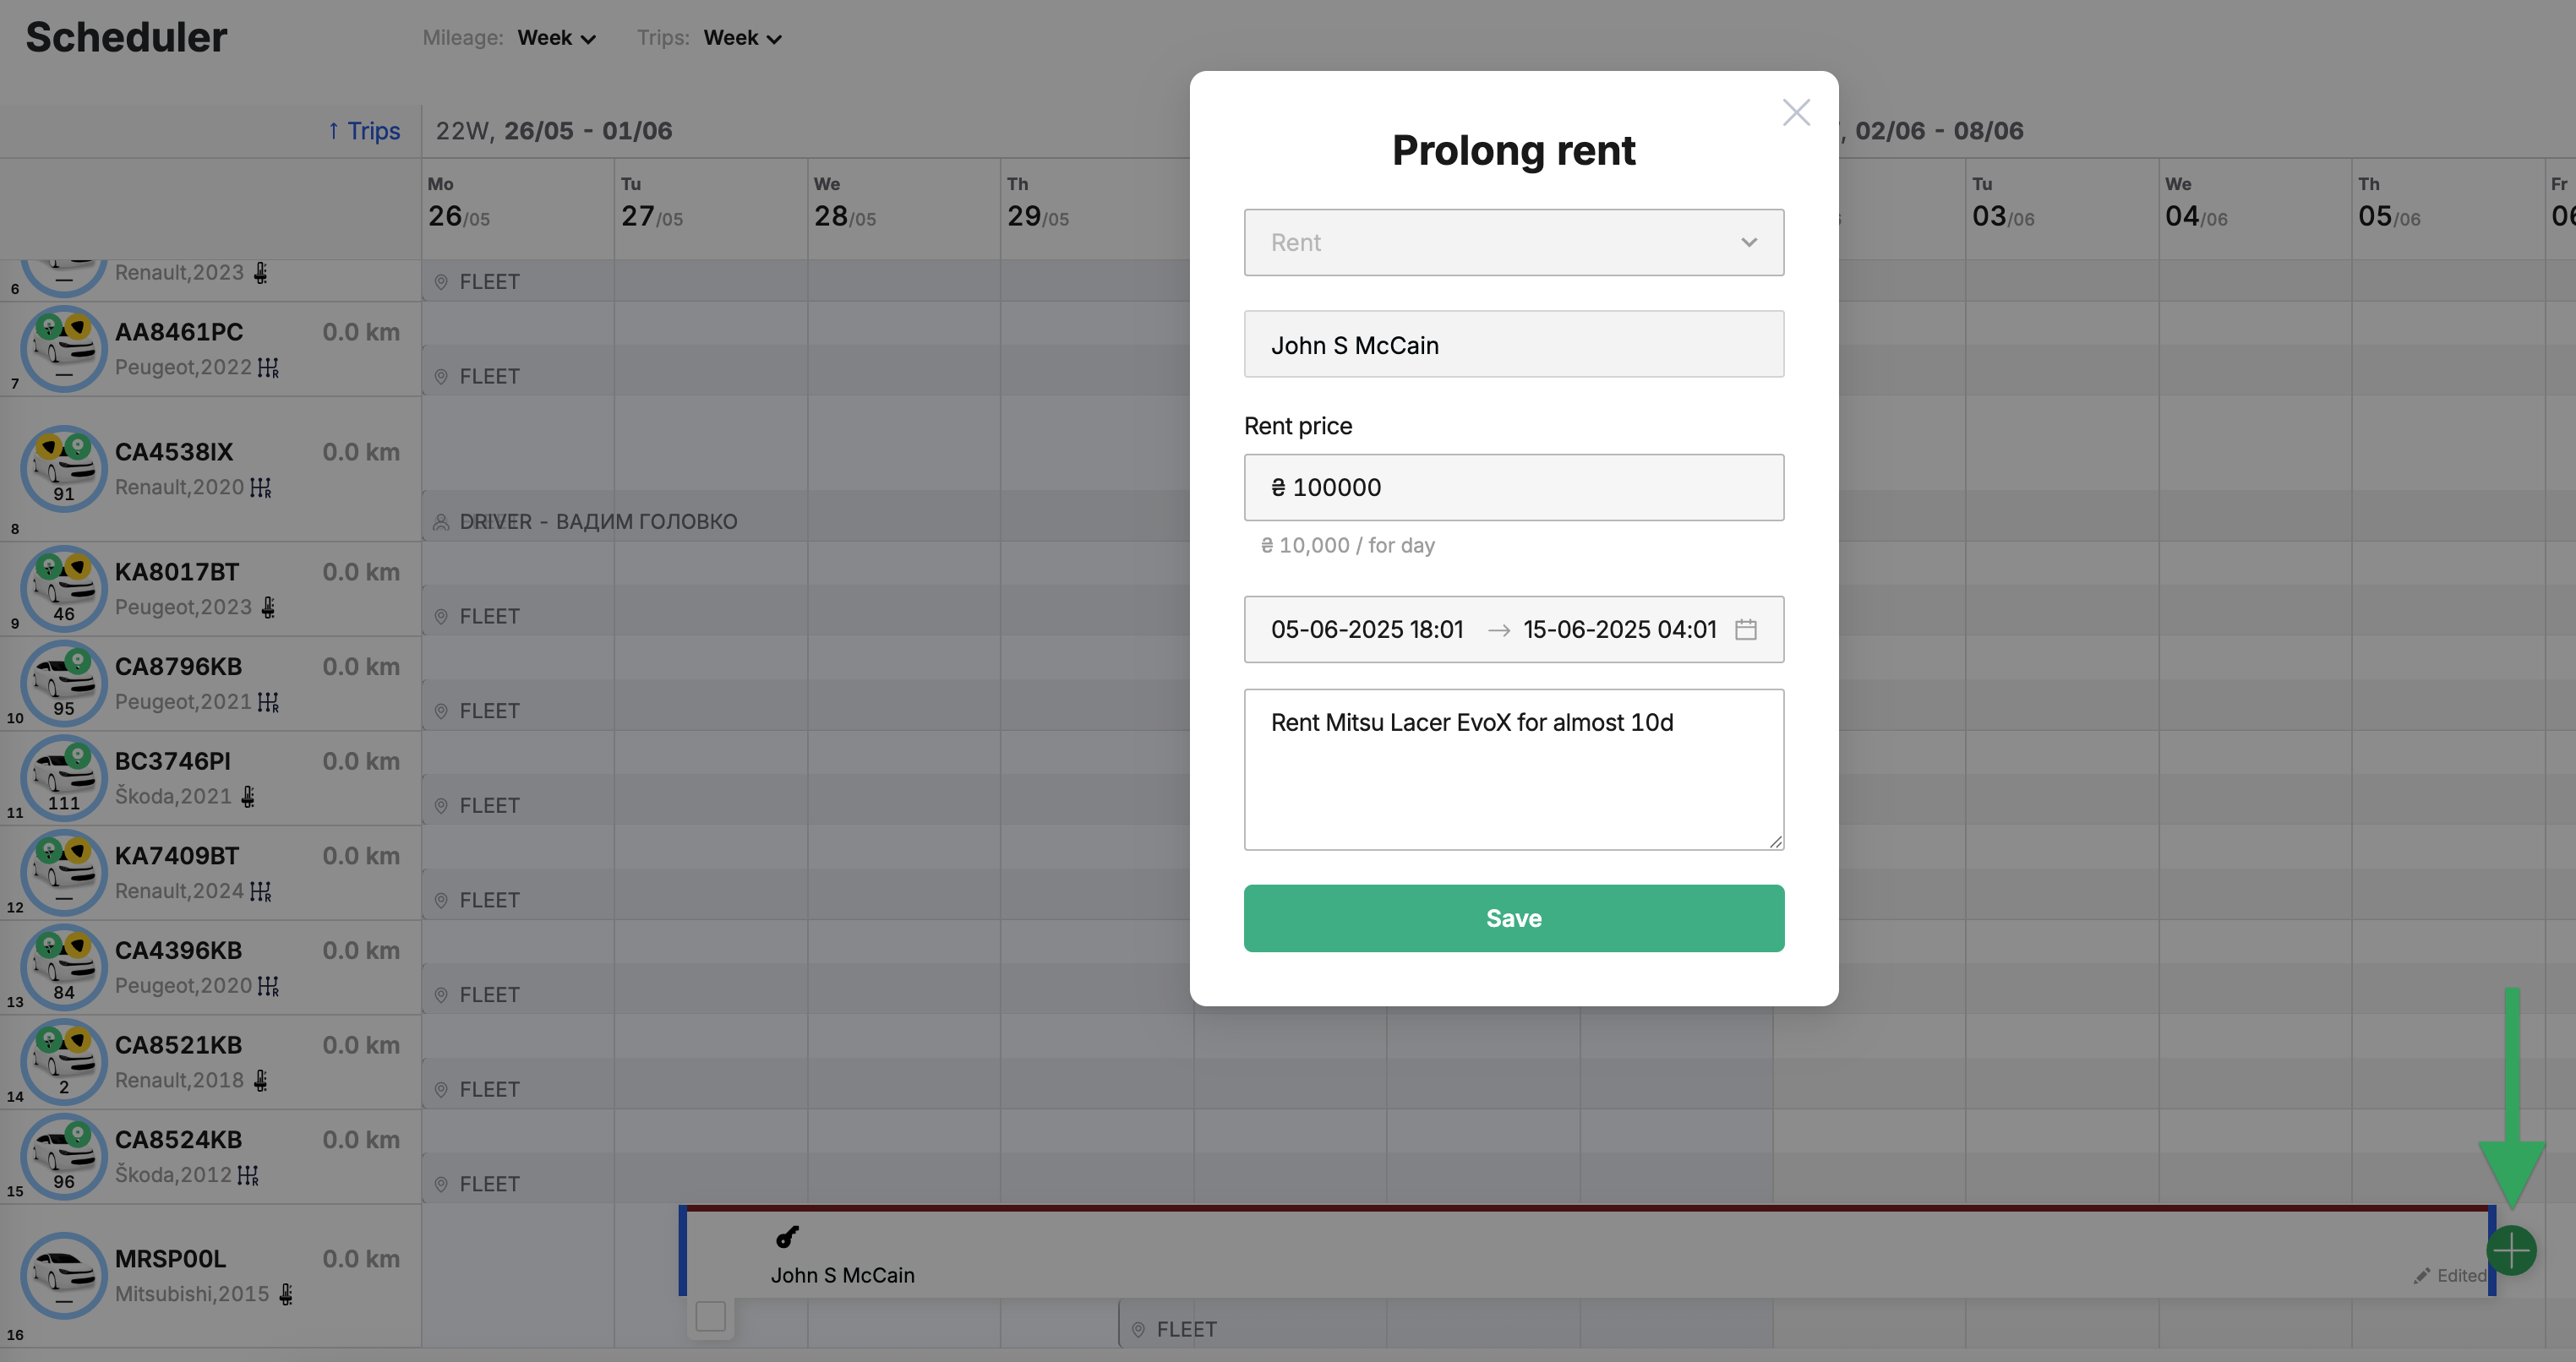Click the Edited pencil icon
2576x1362 pixels.
(2421, 1276)
